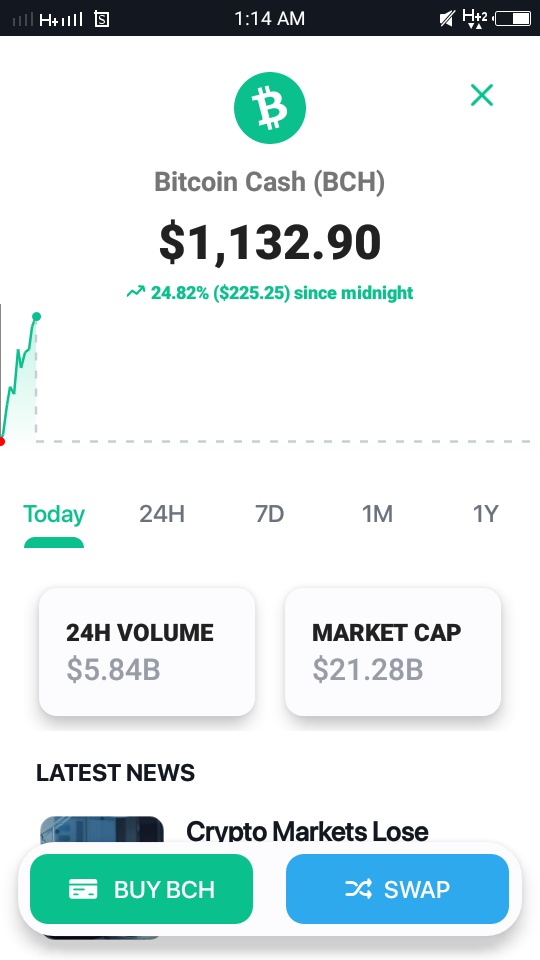Tap the BUY BCH button
The height and width of the screenshot is (960, 540).
(x=141, y=889)
